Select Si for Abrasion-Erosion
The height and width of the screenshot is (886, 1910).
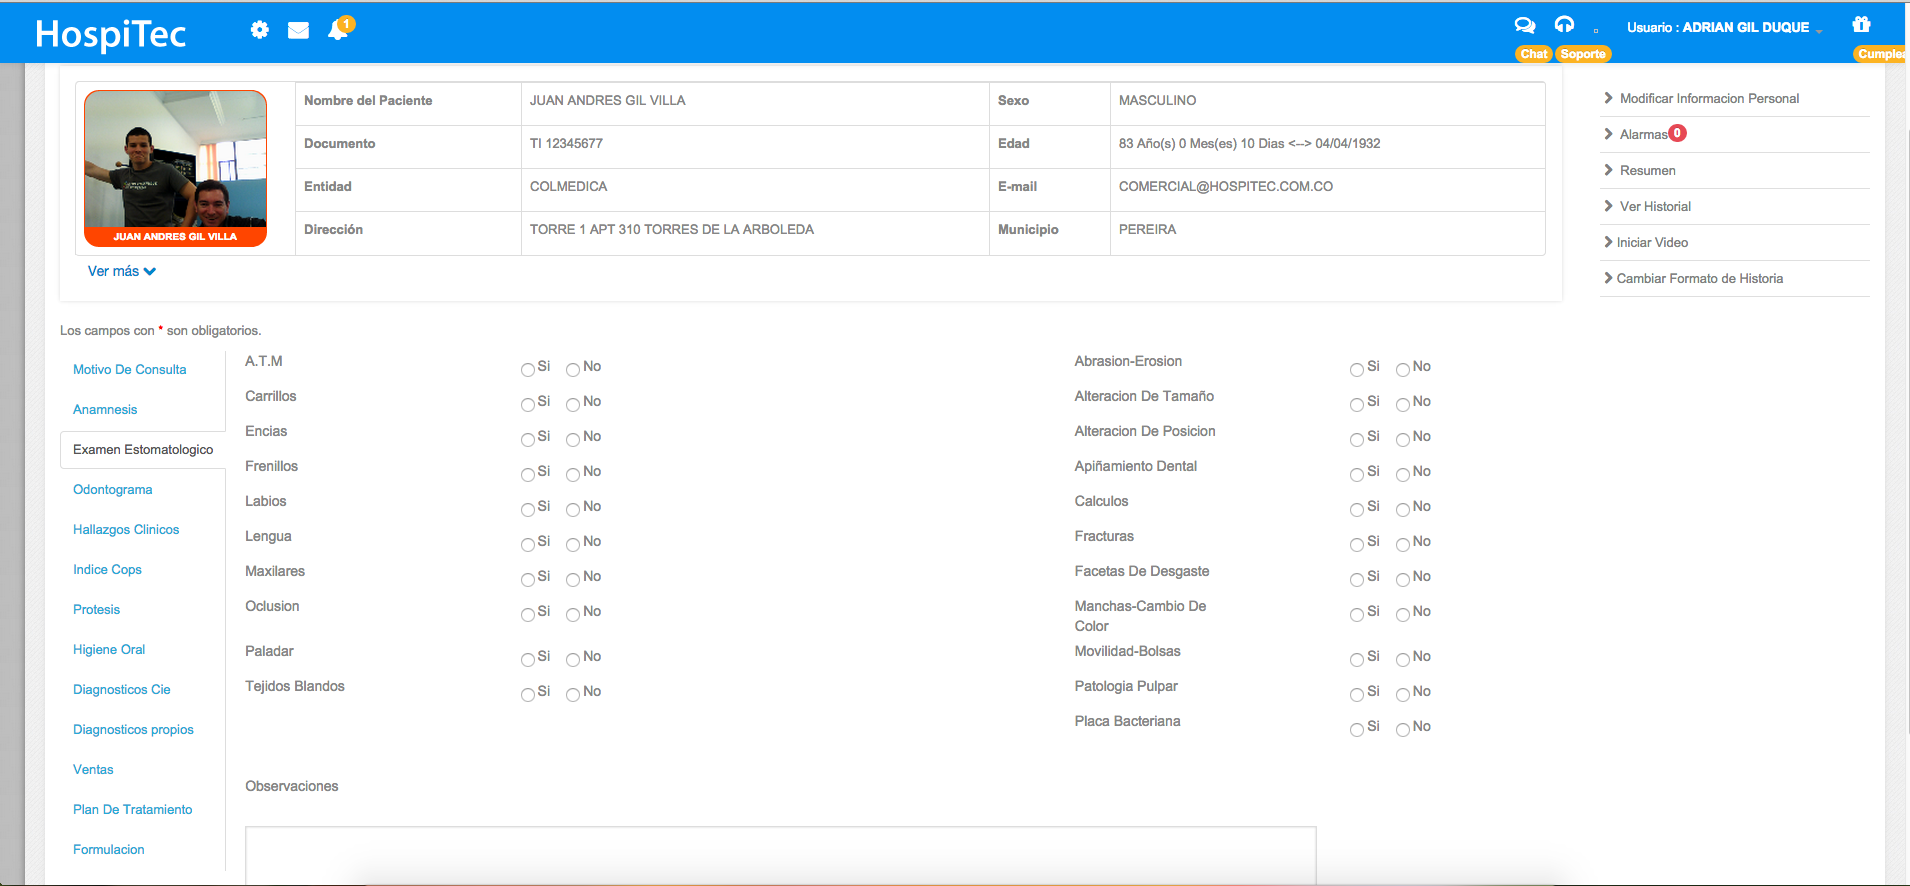point(1357,370)
